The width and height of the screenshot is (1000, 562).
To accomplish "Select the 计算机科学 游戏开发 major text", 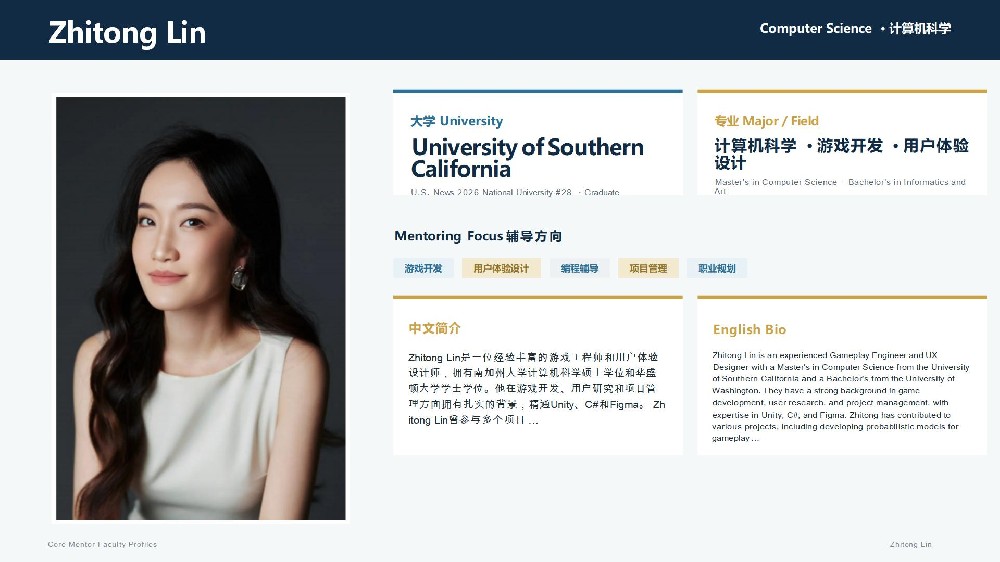I will (841, 154).
